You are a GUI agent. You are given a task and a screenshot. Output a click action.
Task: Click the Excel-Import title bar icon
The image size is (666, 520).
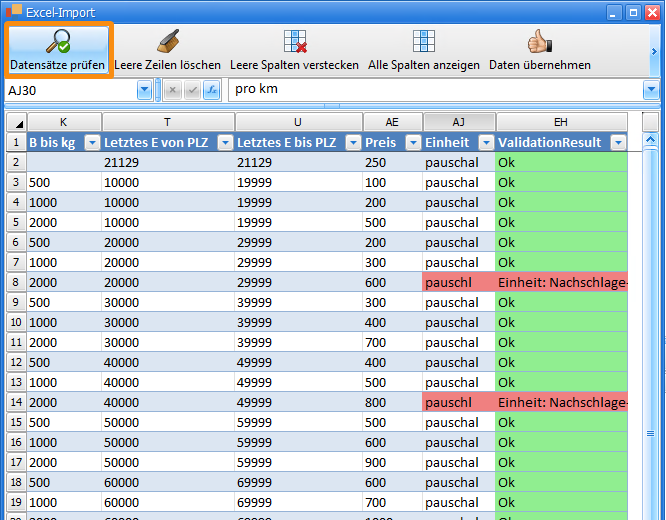pyautogui.click(x=14, y=11)
